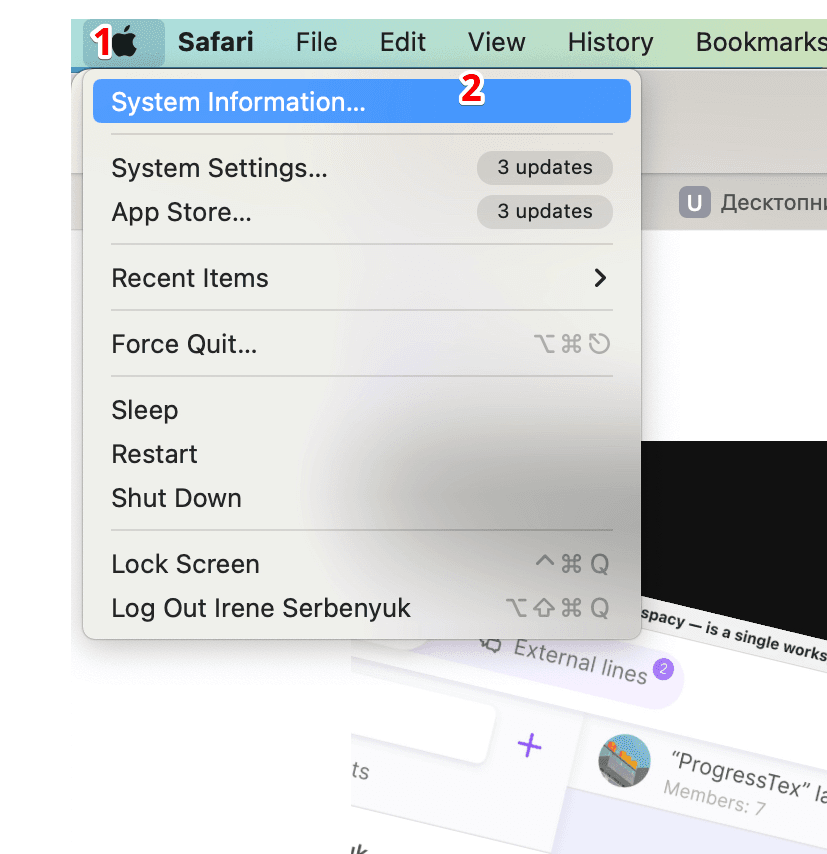Click the purple plus icon
This screenshot has width=827, height=854.
tap(529, 745)
